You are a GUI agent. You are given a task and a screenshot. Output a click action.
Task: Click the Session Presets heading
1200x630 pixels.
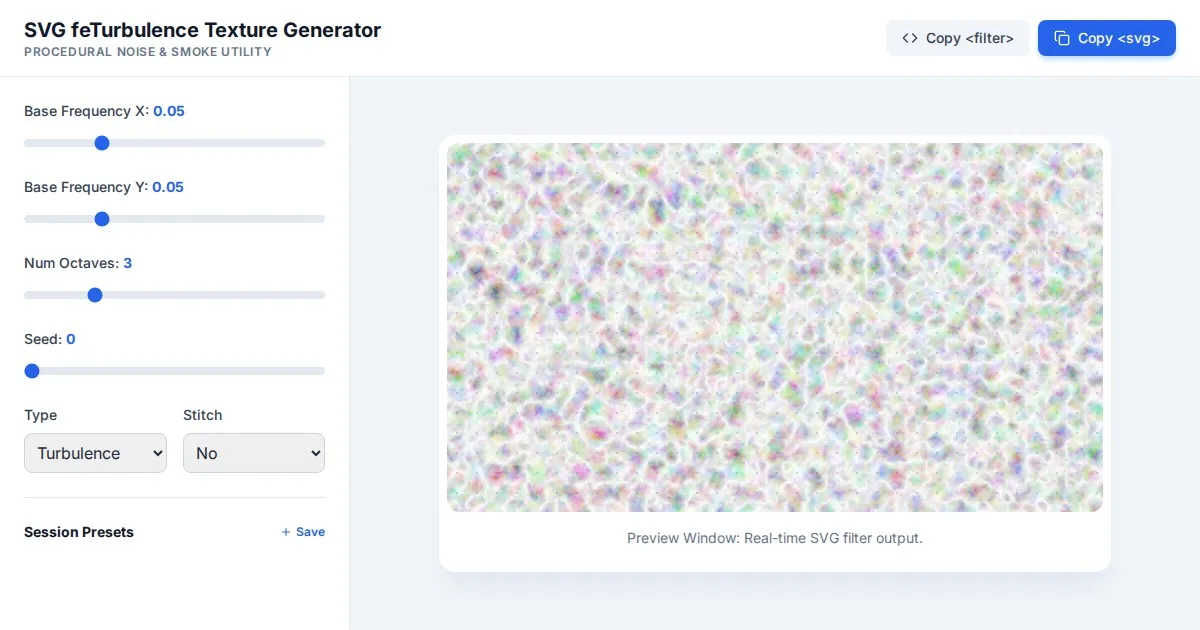pos(79,532)
